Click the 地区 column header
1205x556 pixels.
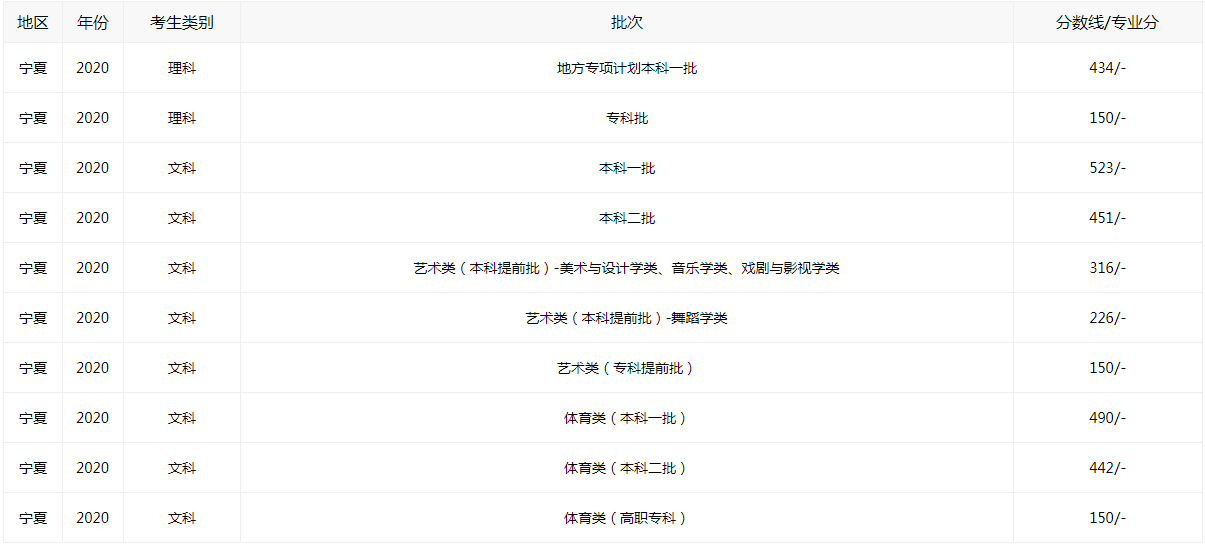33,23
